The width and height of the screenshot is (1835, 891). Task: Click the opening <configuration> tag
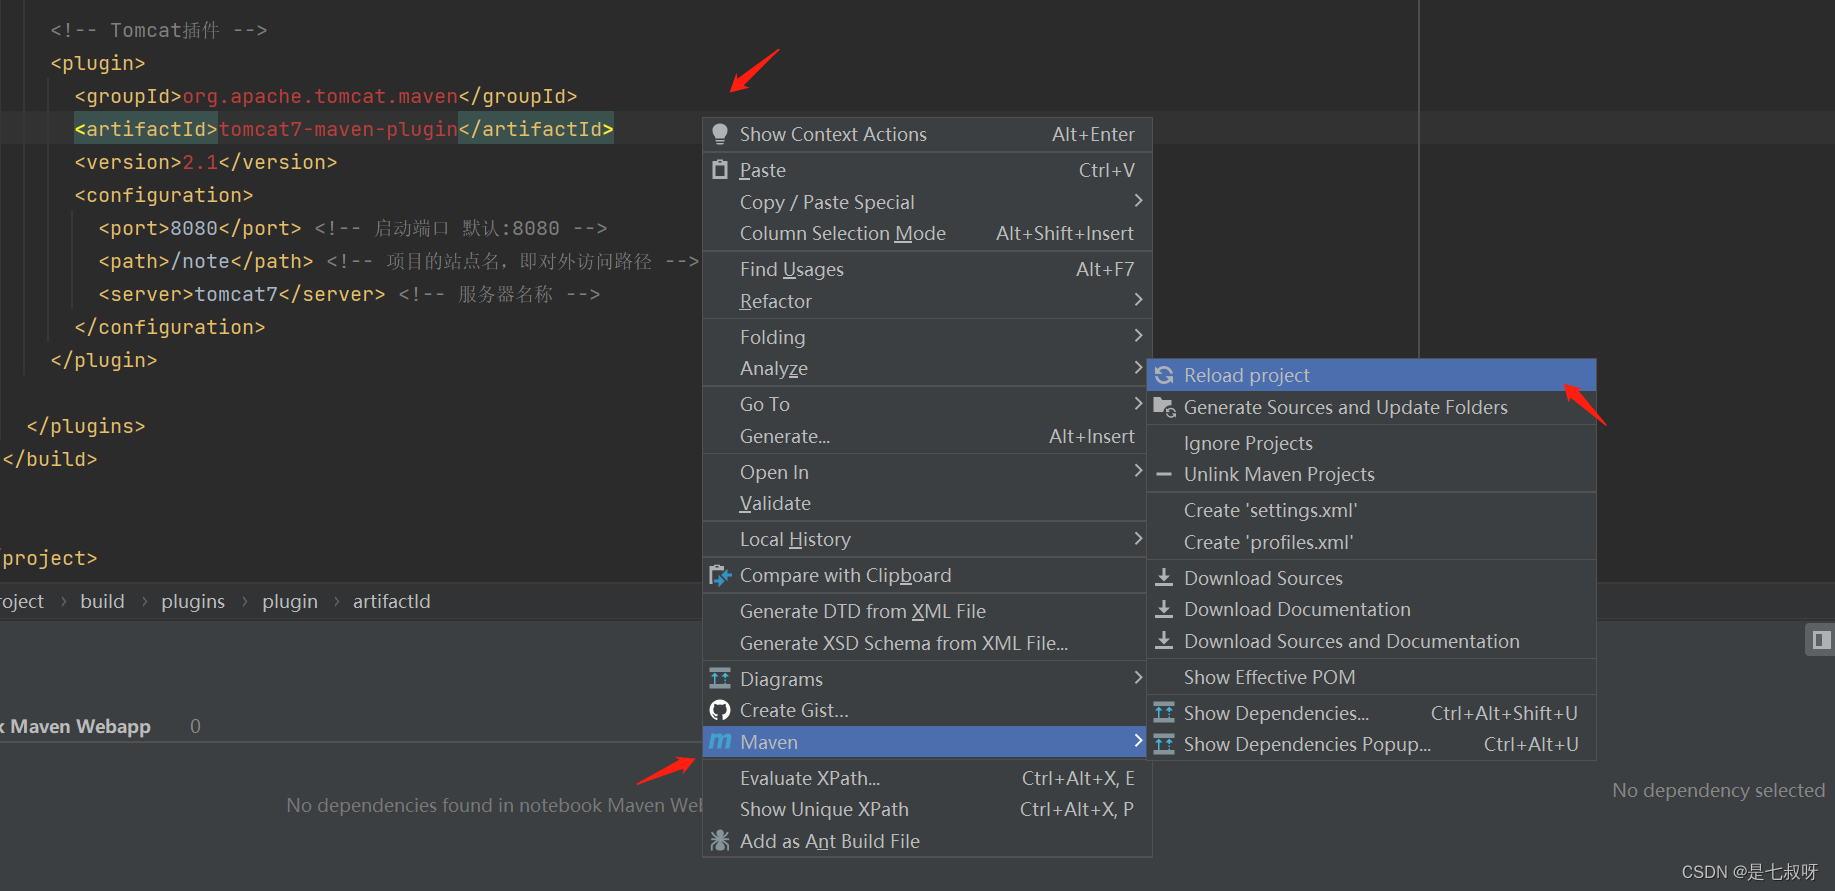coord(164,195)
